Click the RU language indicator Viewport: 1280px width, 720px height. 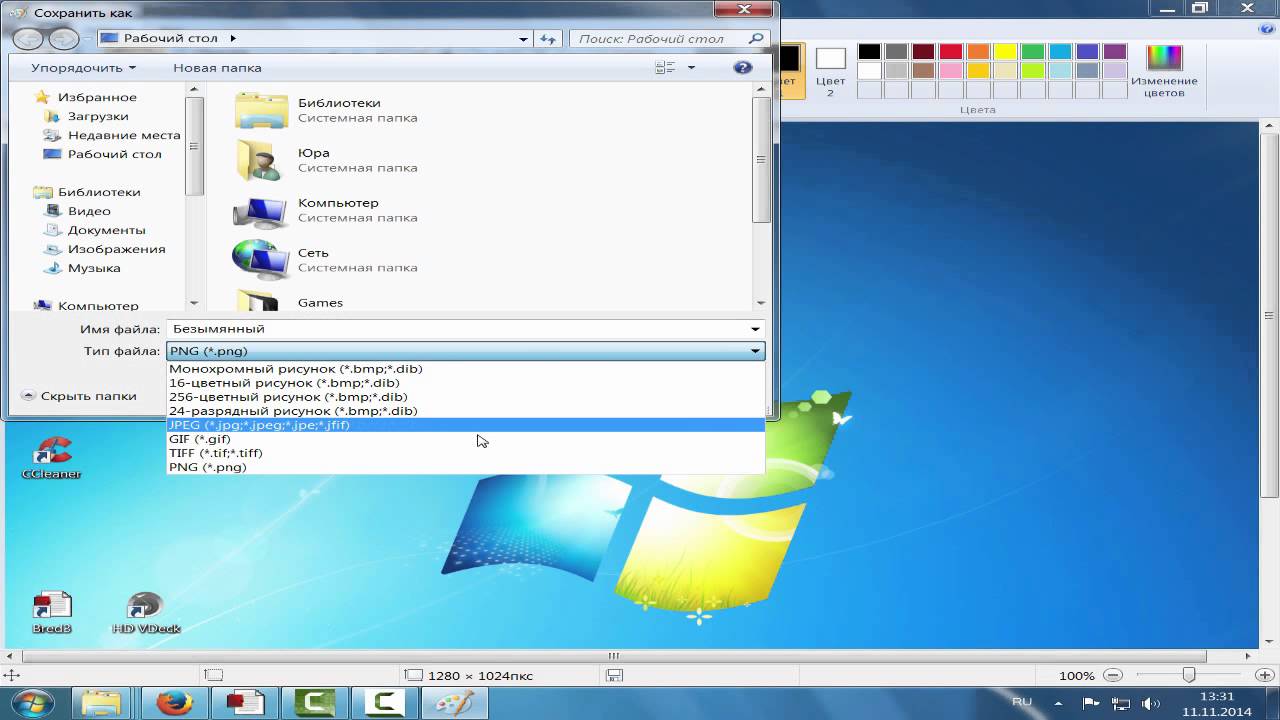(x=1022, y=702)
